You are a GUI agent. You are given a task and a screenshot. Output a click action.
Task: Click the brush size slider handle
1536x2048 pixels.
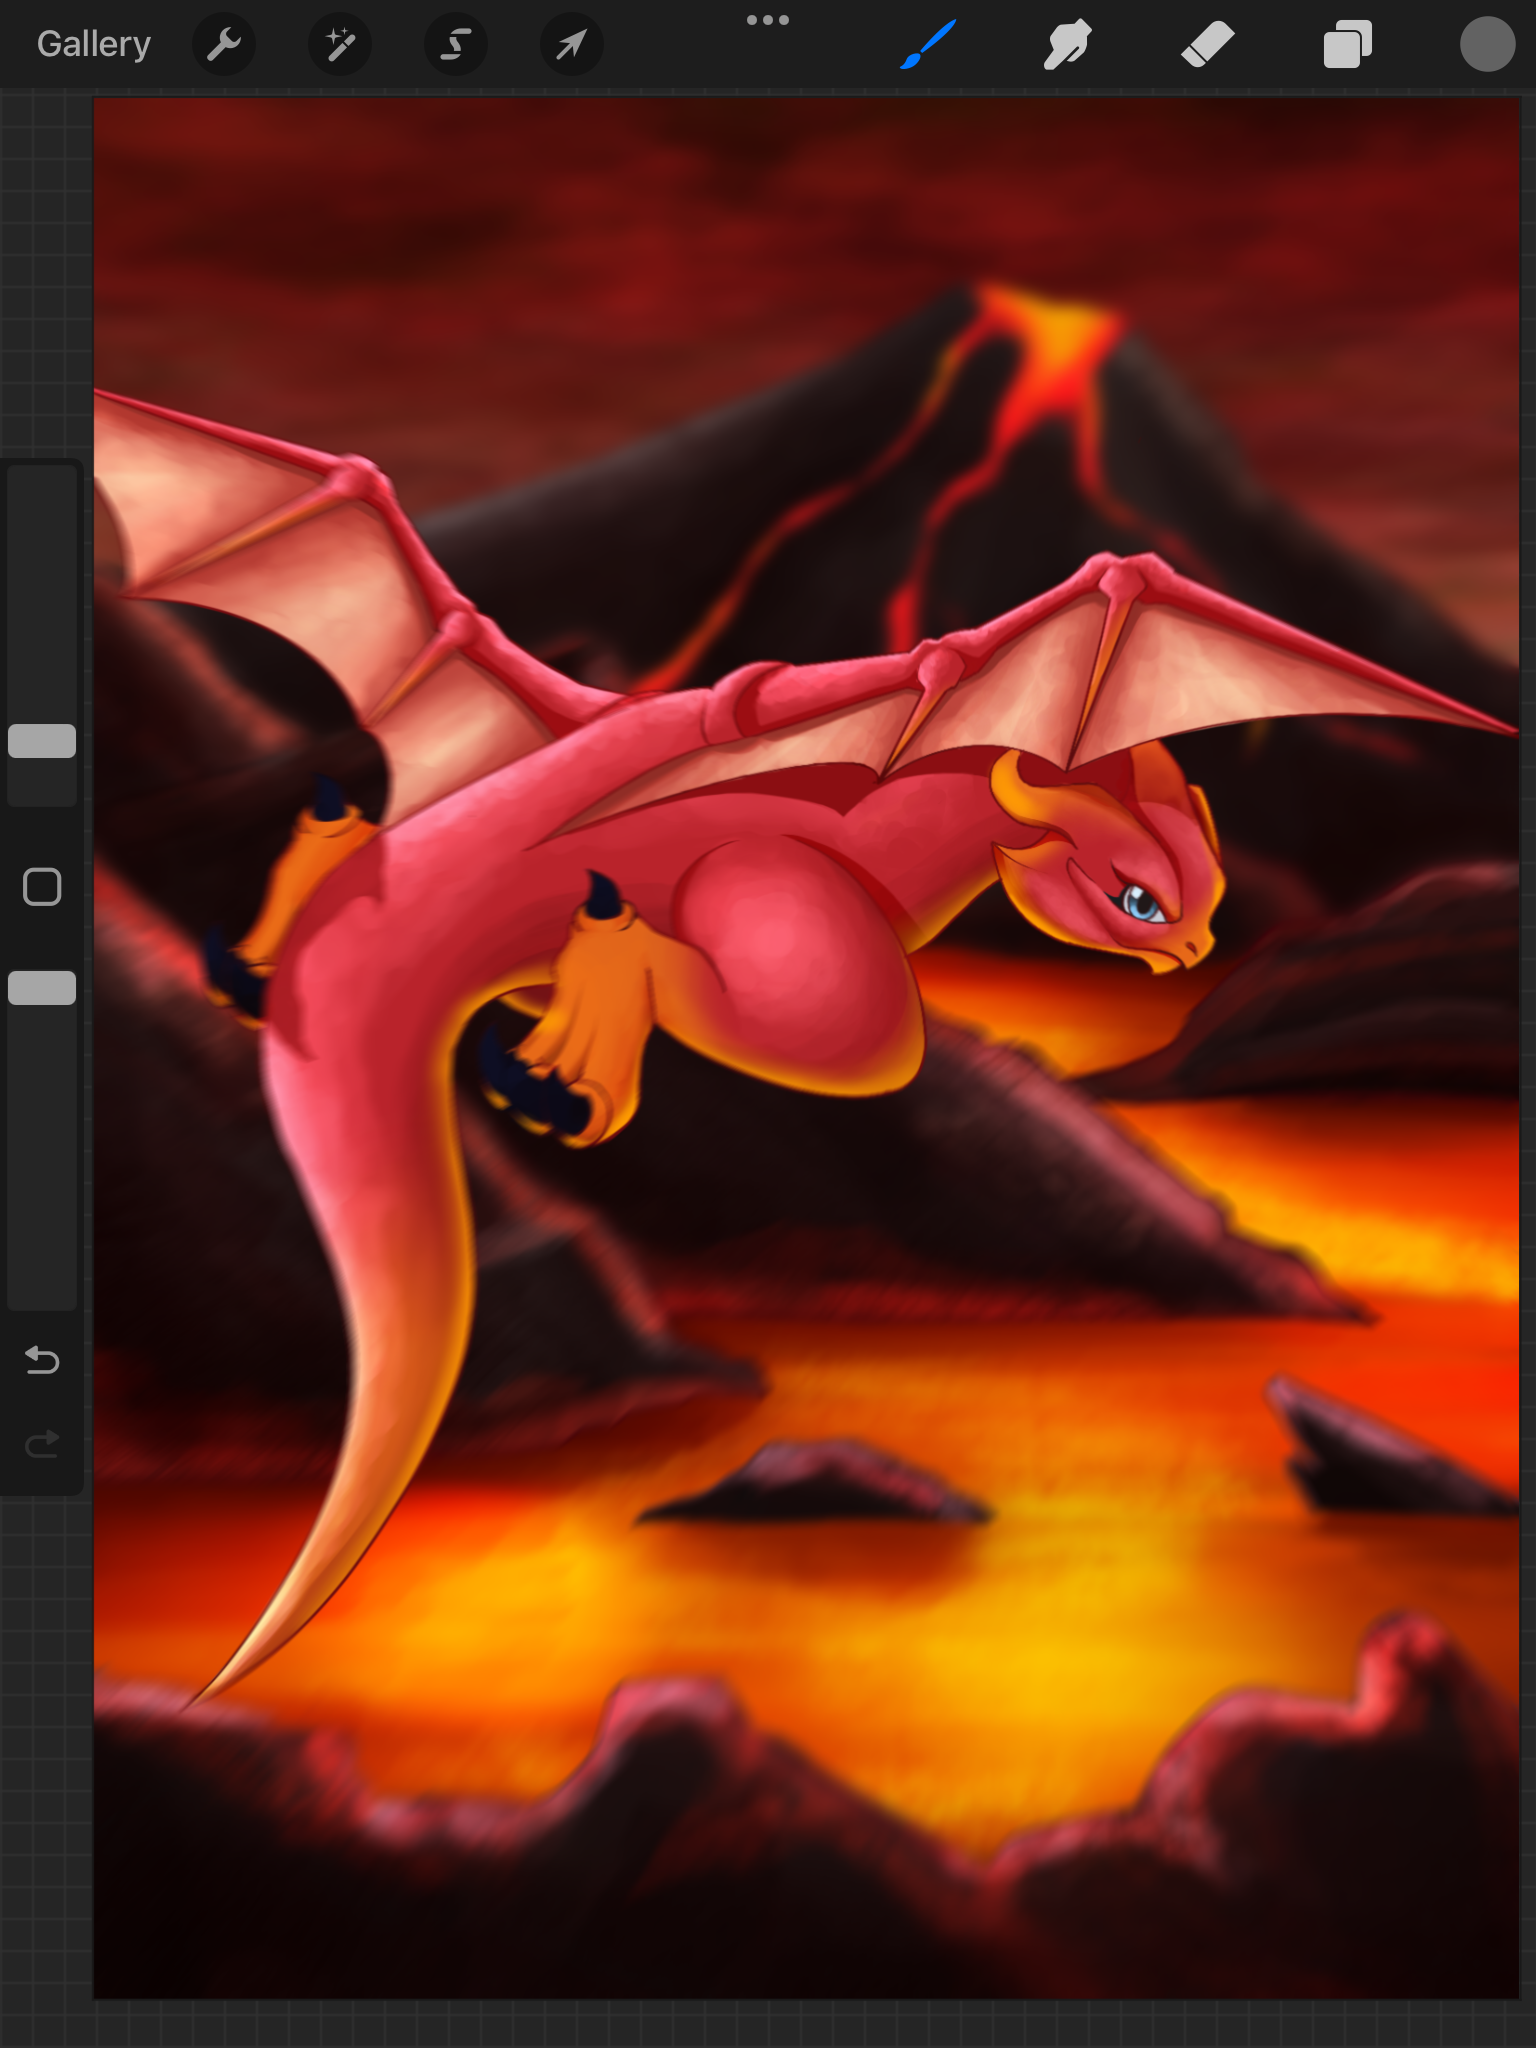pos(42,741)
